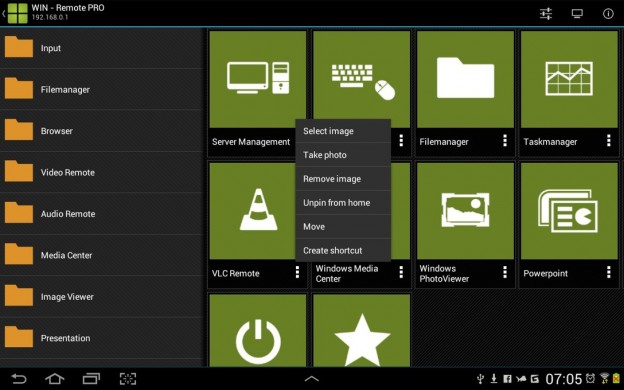The height and width of the screenshot is (390, 624).
Task: Tap the battery status icon
Action: coord(616,378)
